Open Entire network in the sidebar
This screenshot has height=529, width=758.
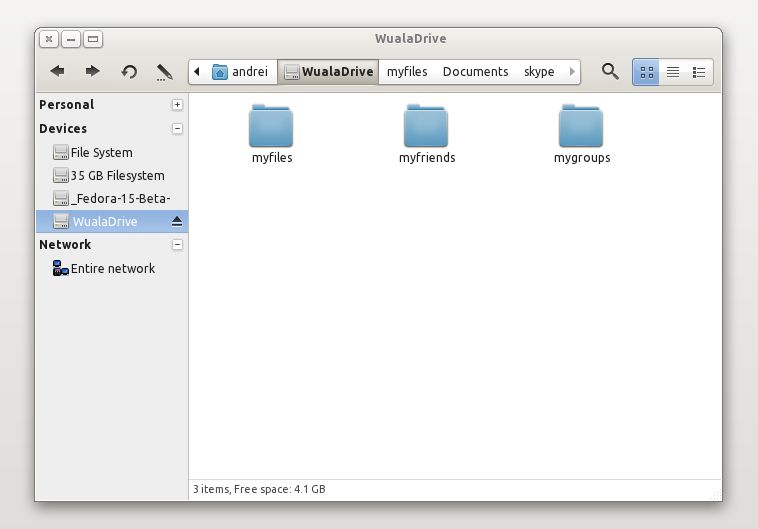[112, 268]
